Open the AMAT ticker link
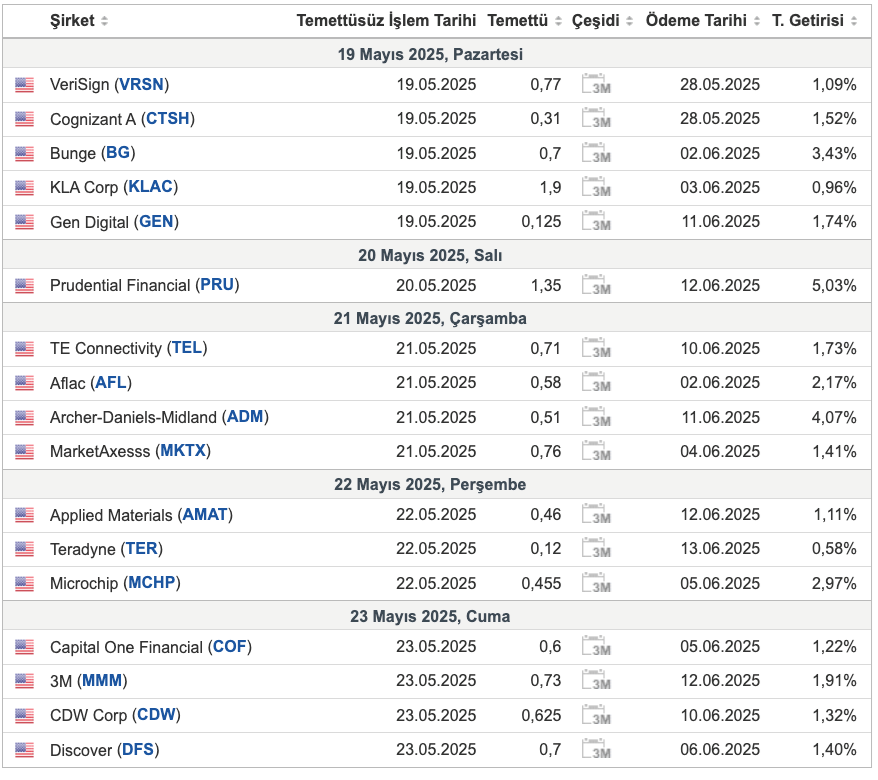This screenshot has height=780, width=878. click(205, 515)
